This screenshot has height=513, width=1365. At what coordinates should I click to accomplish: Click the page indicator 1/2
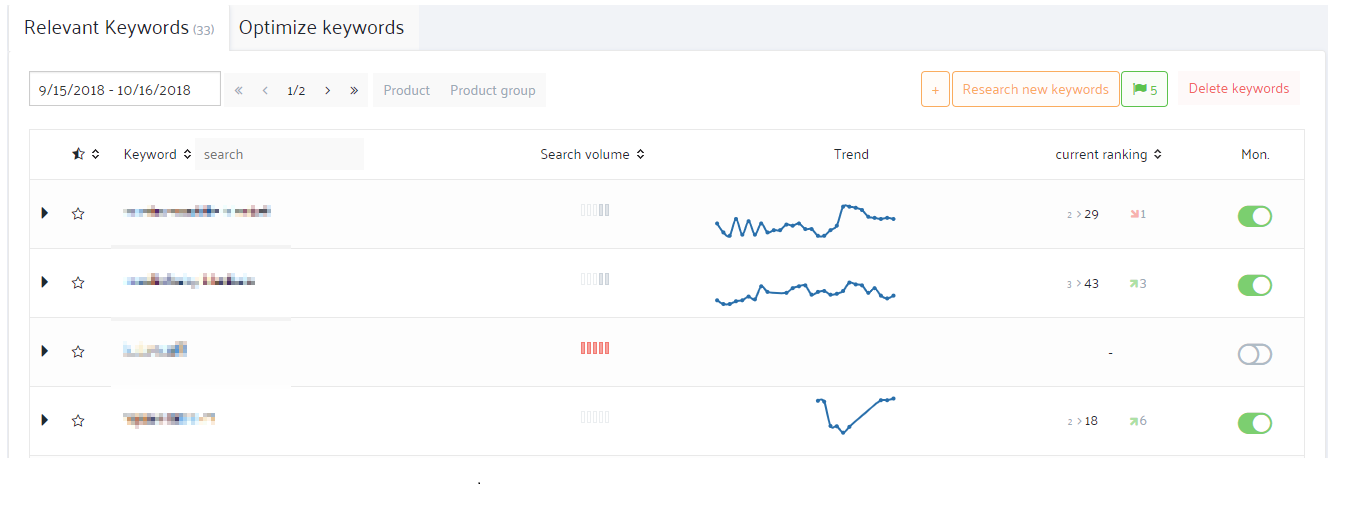pos(296,90)
